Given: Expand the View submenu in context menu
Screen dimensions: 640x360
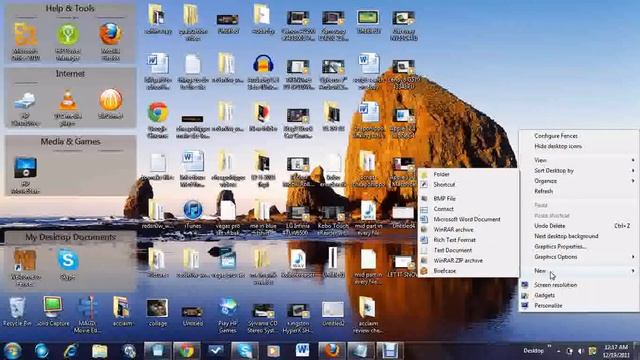Looking at the screenshot, I should pos(579,160).
